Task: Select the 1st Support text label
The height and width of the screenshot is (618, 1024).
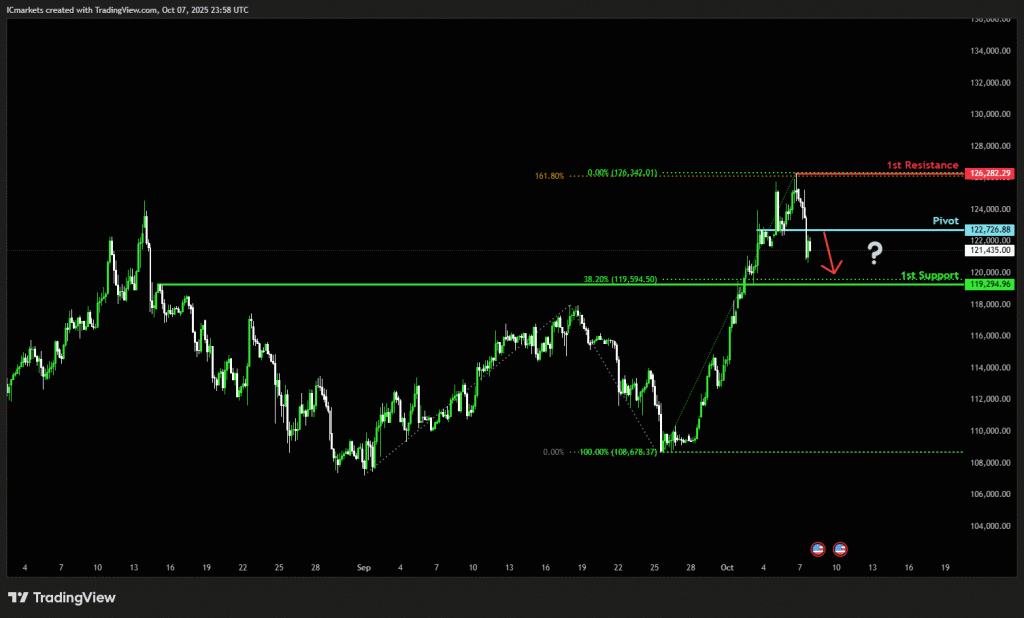Action: pos(930,275)
